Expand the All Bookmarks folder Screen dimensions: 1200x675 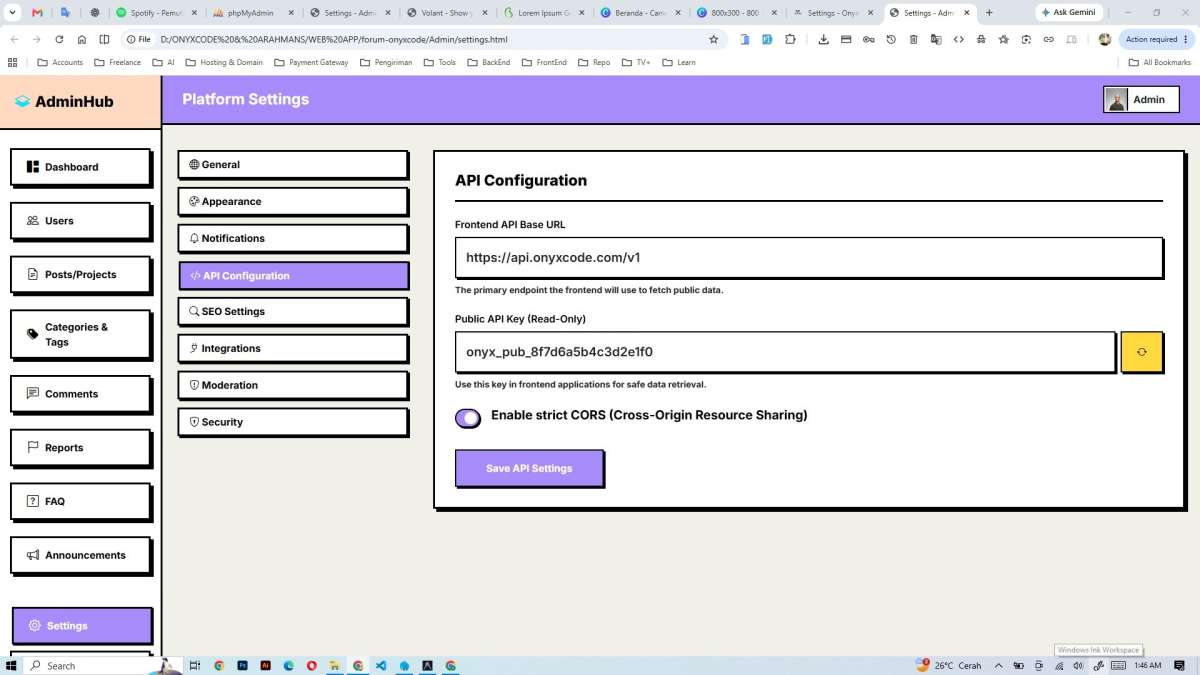click(1159, 62)
